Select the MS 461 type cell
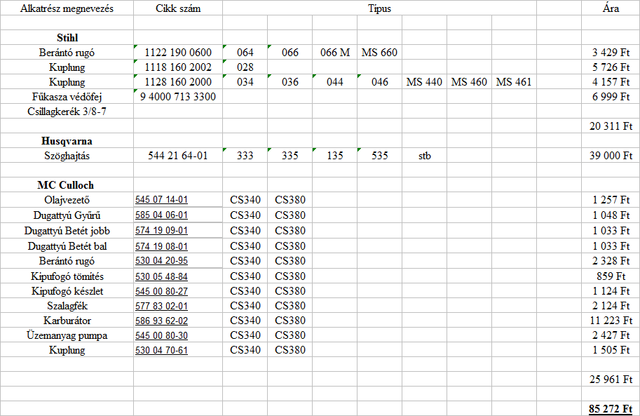640x416 pixels. pyautogui.click(x=514, y=82)
